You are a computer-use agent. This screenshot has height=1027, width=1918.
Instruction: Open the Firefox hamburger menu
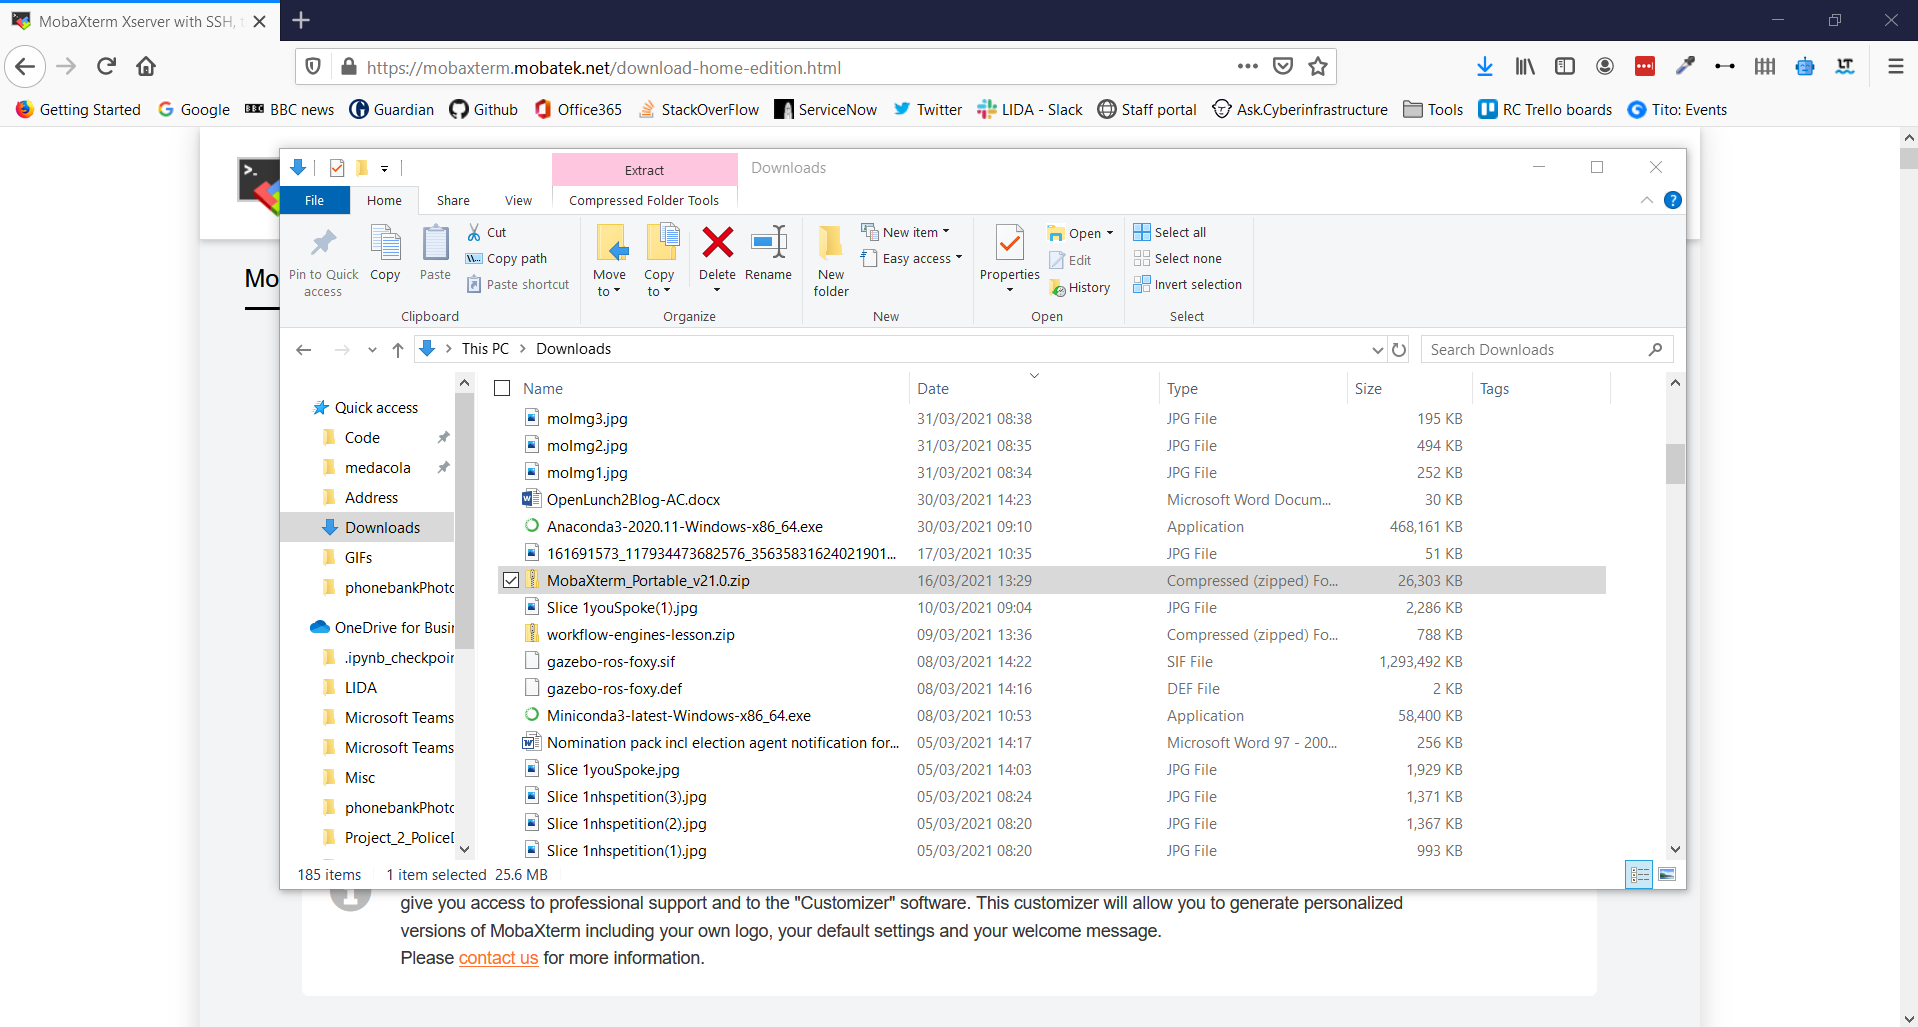coord(1895,66)
